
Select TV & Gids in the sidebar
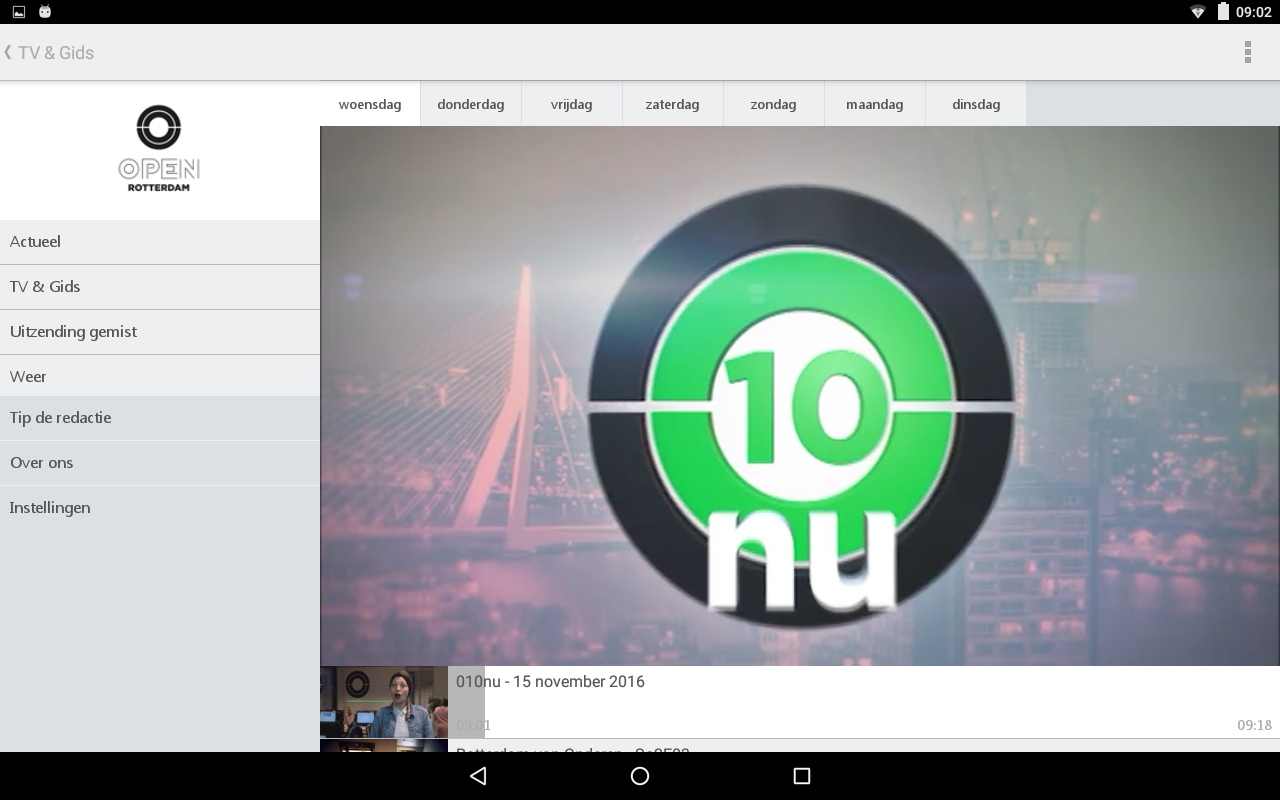click(x=160, y=287)
